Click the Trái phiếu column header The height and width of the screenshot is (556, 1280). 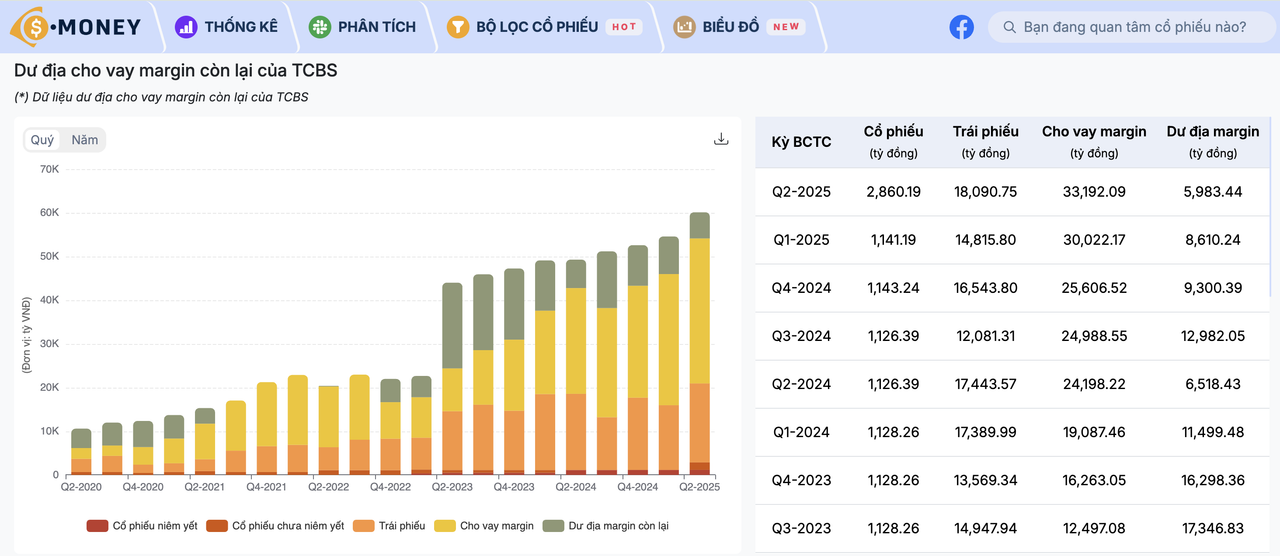coord(985,141)
